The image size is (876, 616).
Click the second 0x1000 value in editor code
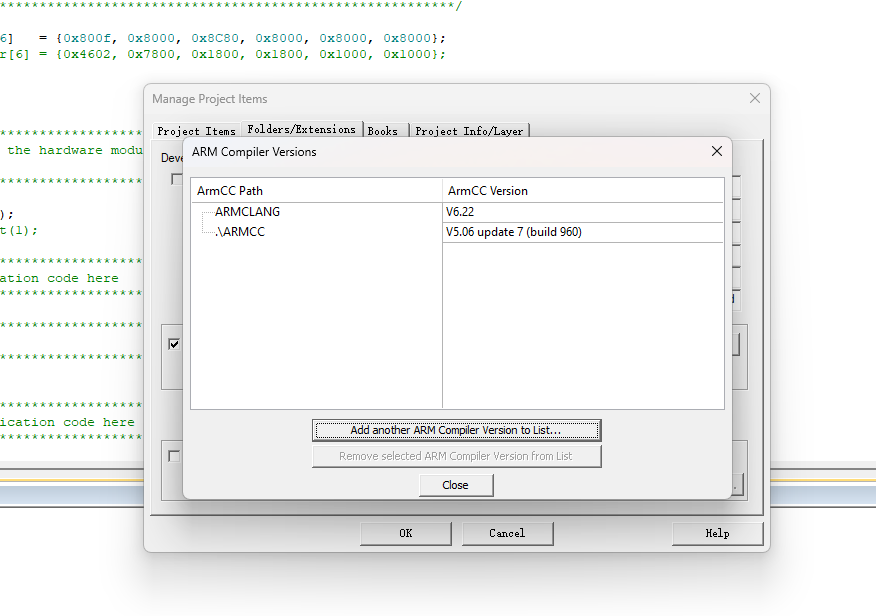[x=407, y=54]
